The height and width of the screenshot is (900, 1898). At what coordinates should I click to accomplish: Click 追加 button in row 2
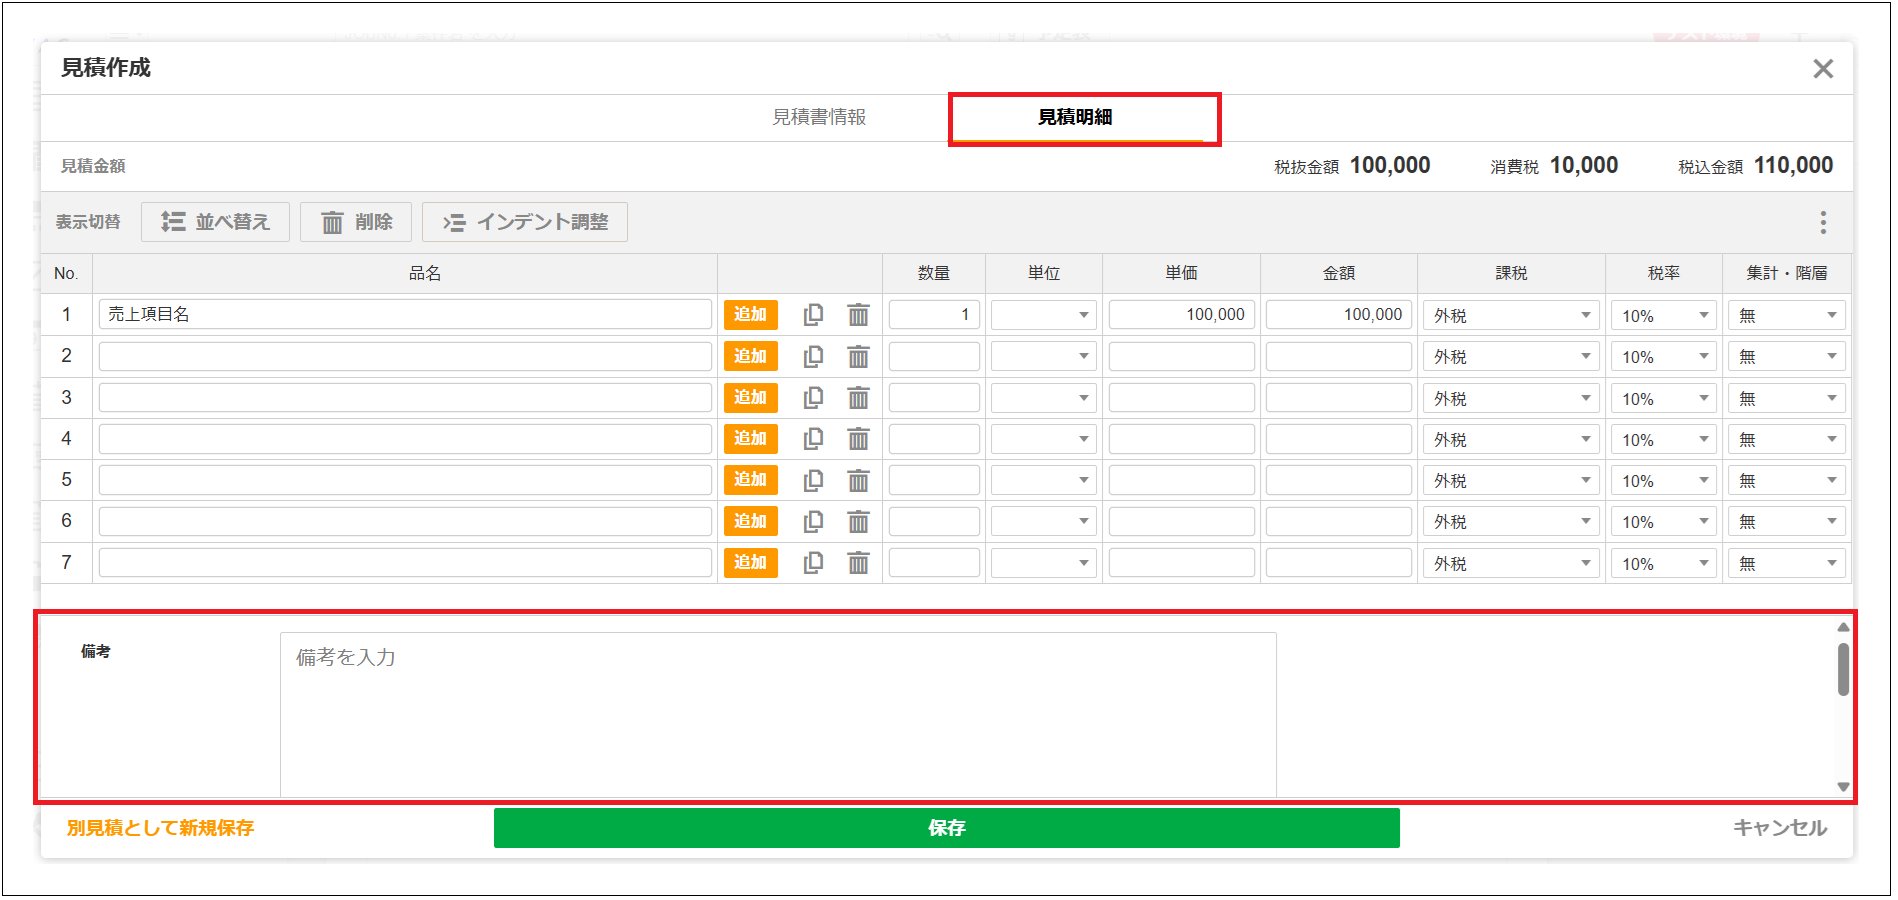(750, 356)
